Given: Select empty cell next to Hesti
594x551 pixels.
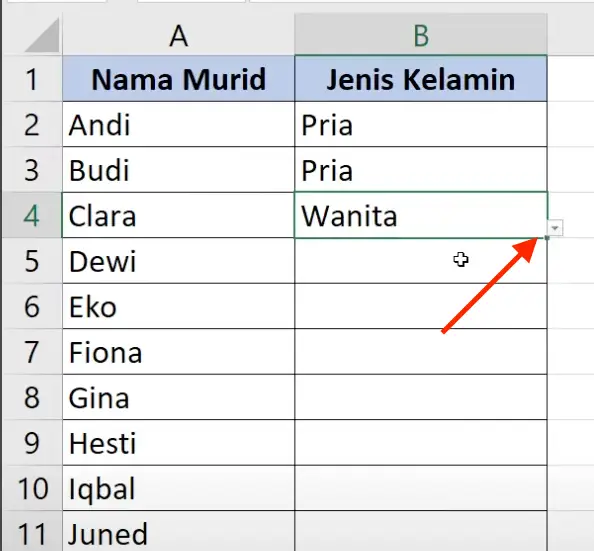Looking at the screenshot, I should tap(420, 443).
